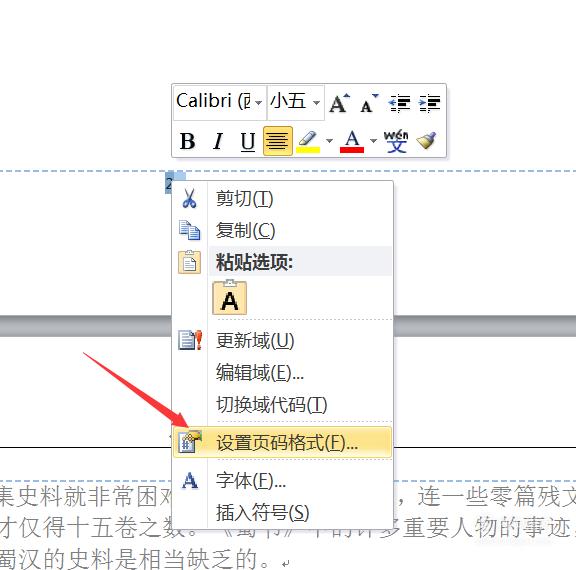
Task: Click into the Calibri font name field
Action: click(214, 102)
